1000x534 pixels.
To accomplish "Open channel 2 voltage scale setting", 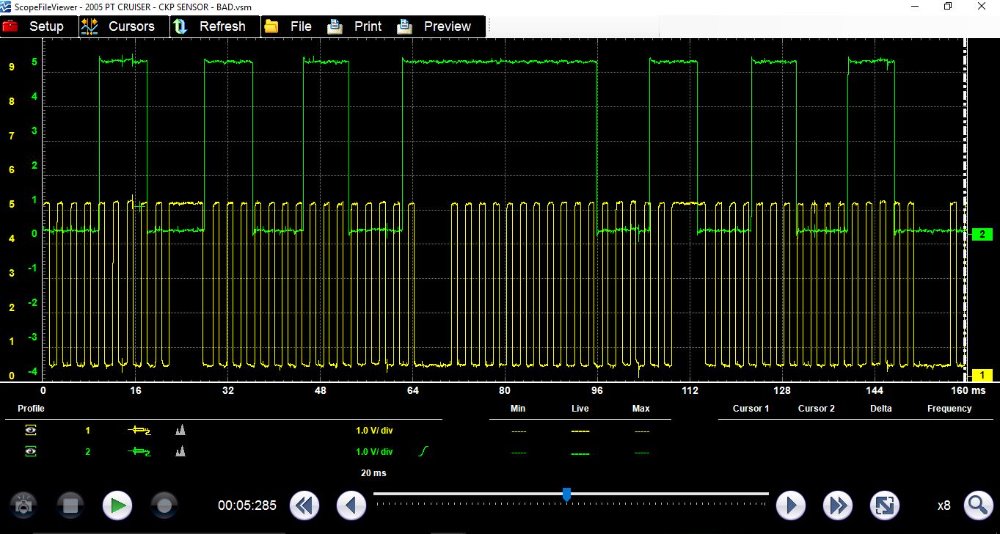I will point(375,452).
